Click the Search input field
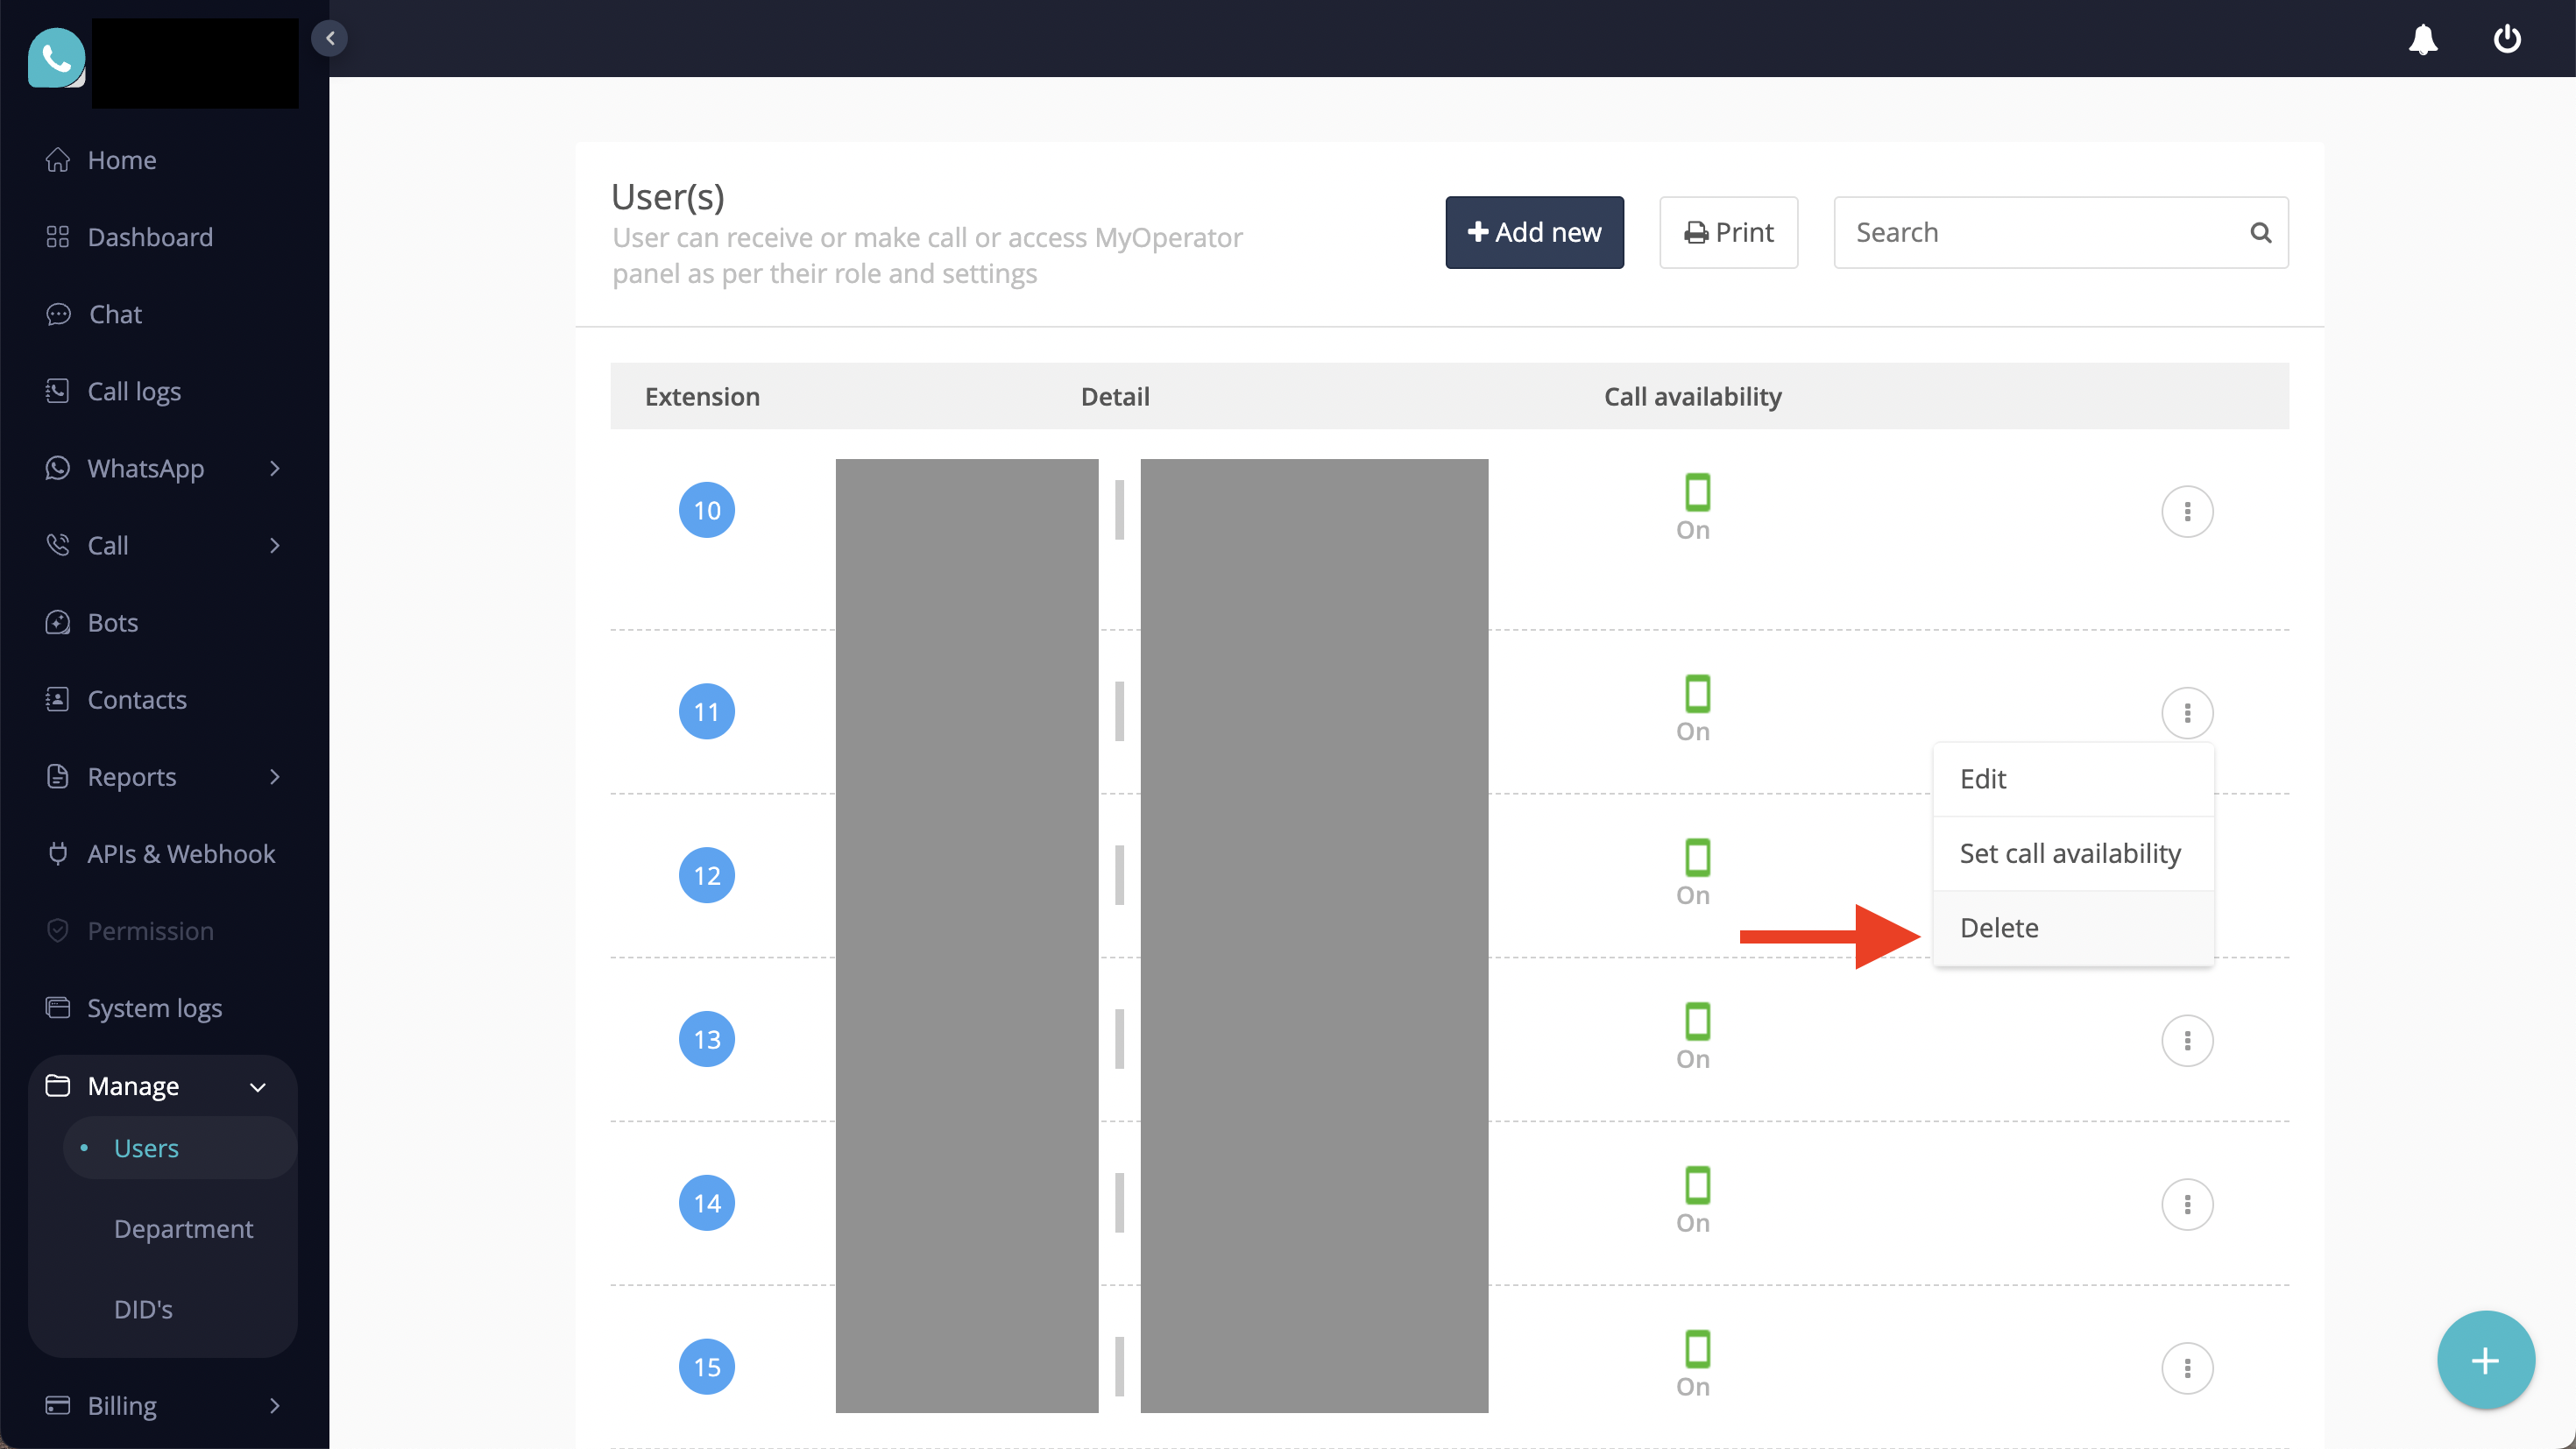 (x=2040, y=232)
